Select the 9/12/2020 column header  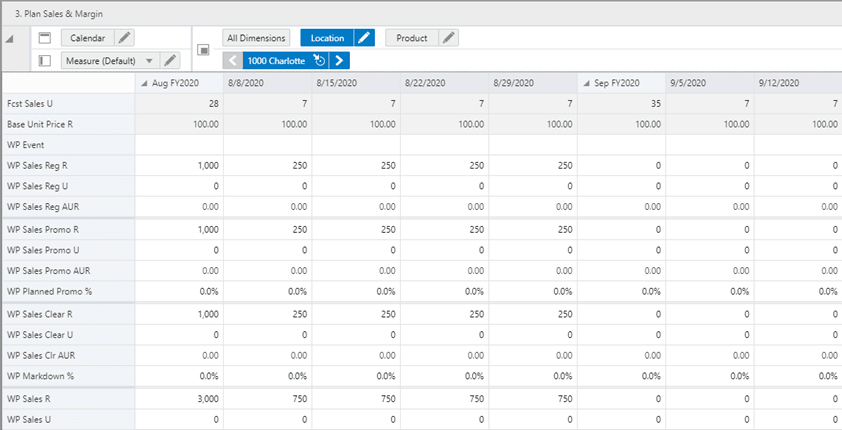(798, 83)
